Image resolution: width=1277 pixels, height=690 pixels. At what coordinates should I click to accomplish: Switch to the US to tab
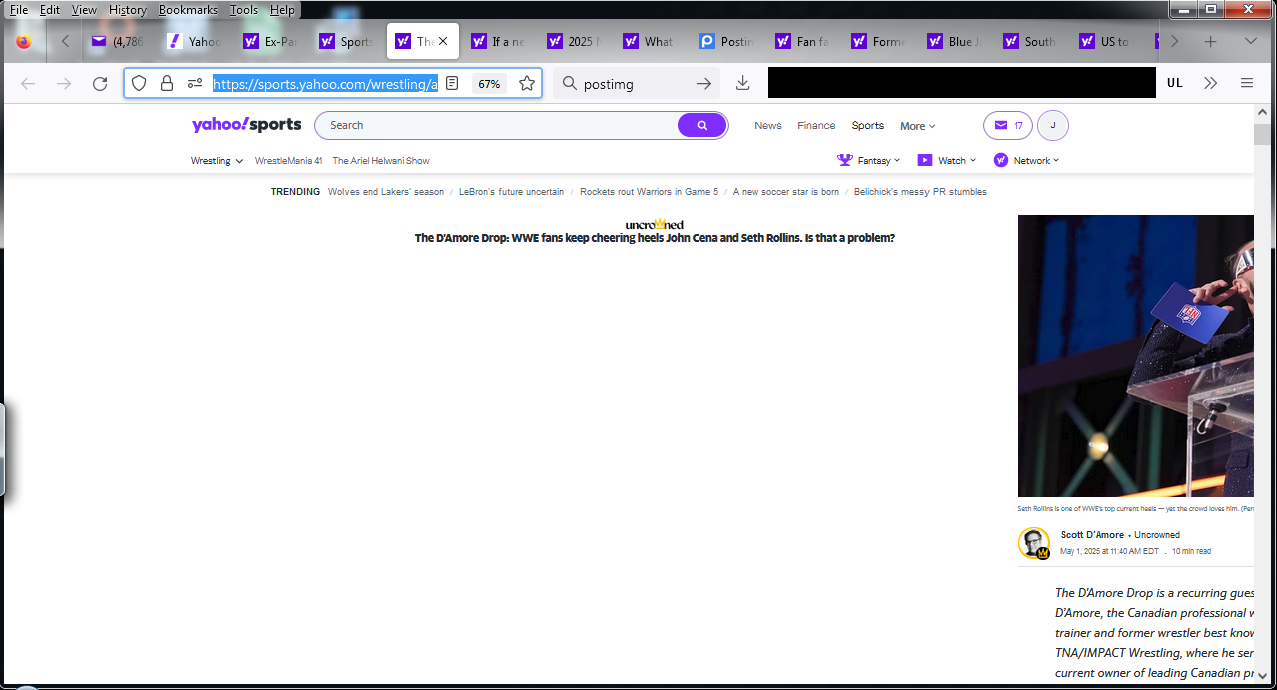(x=1106, y=42)
